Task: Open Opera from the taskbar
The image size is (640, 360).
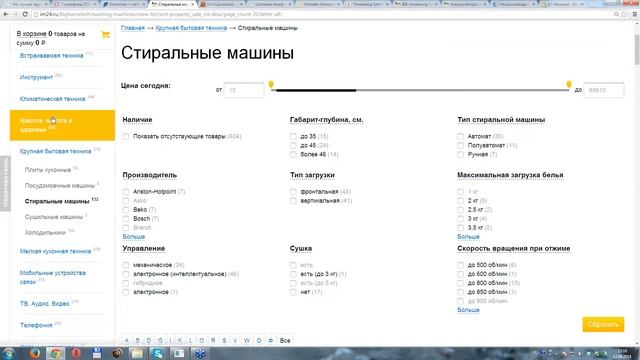Action: tap(76, 353)
